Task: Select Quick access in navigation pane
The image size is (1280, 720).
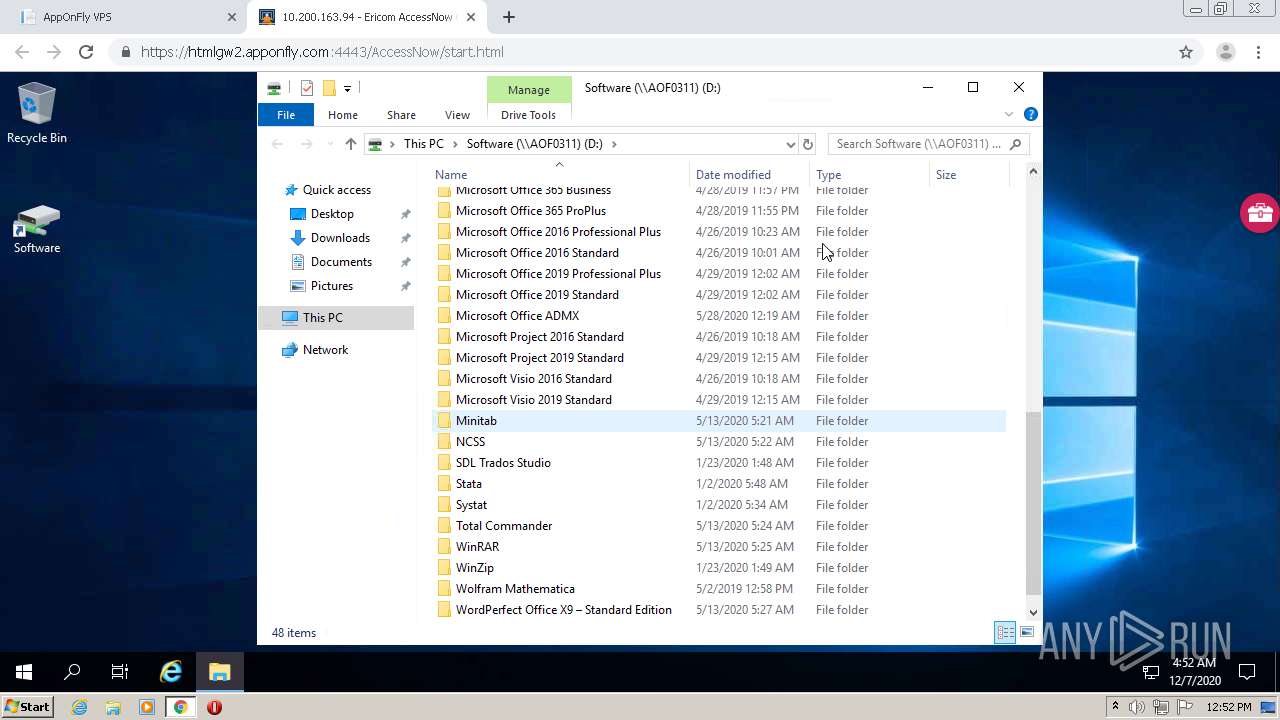Action: pyautogui.click(x=337, y=190)
